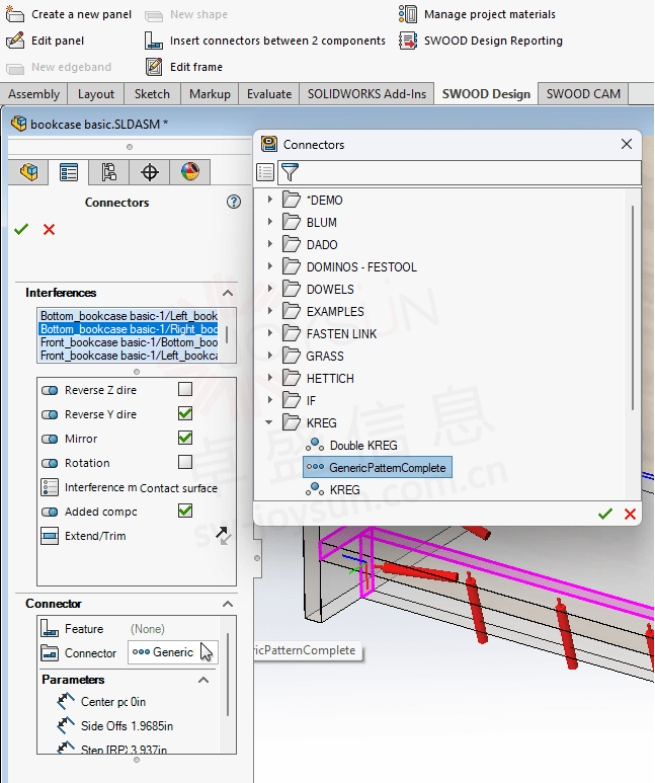Collapse the Connector section

(228, 604)
